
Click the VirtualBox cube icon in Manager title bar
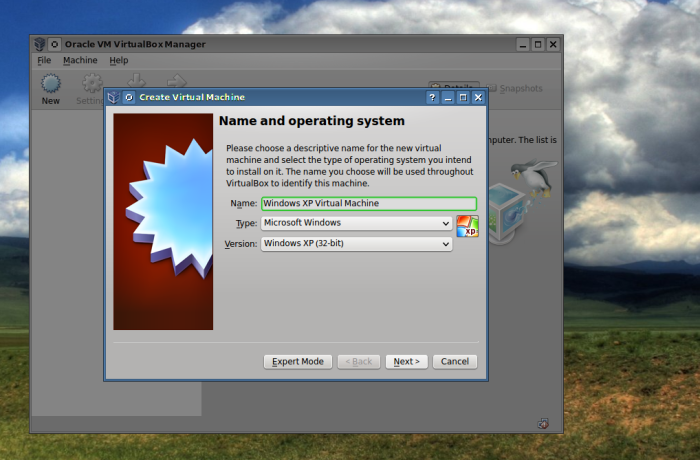40,44
